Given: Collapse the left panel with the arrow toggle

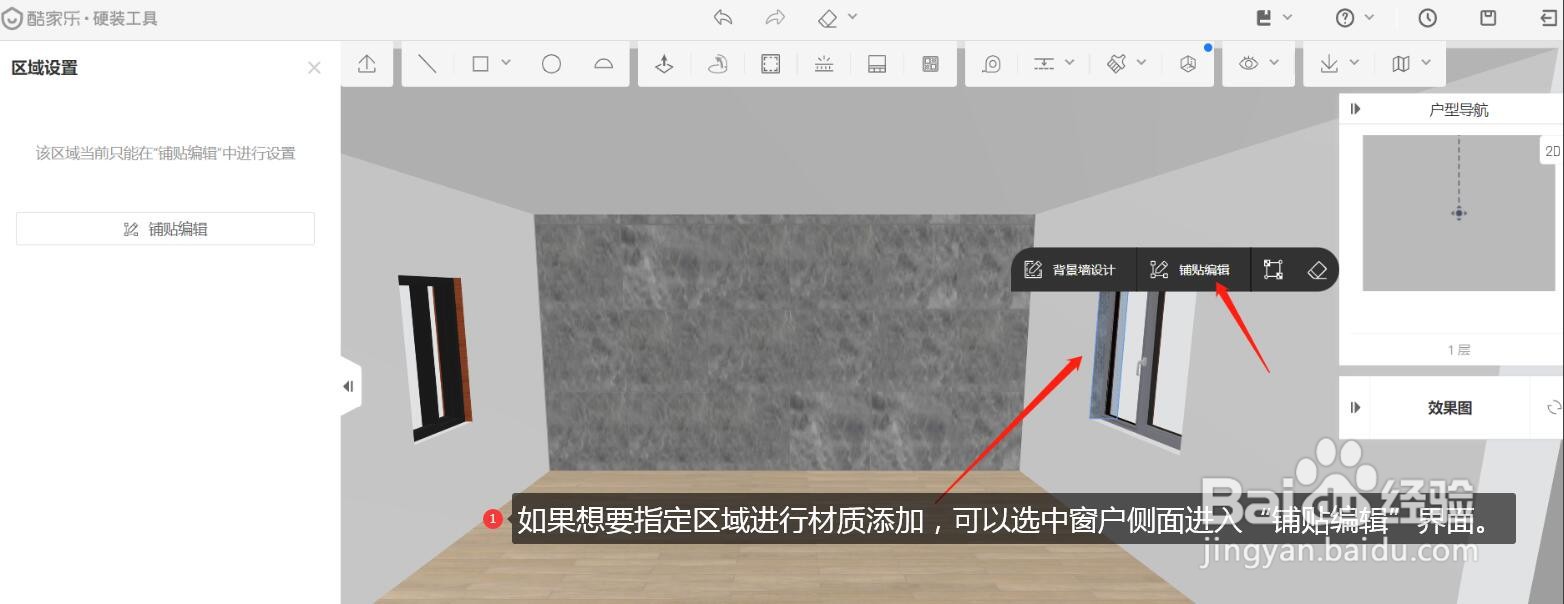Looking at the screenshot, I should point(349,386).
